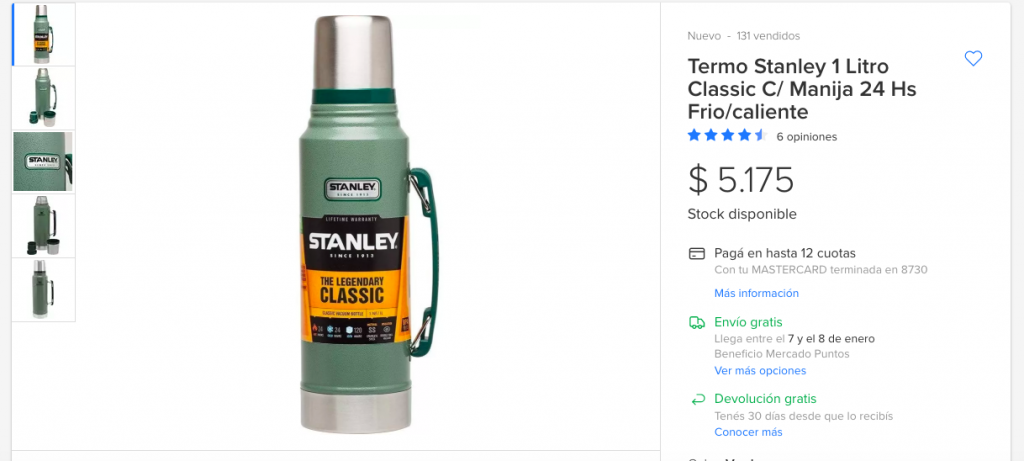The image size is (1024, 461).
Task: Click Pagá en hasta 12 cuotas text
Action: pyautogui.click(x=784, y=253)
